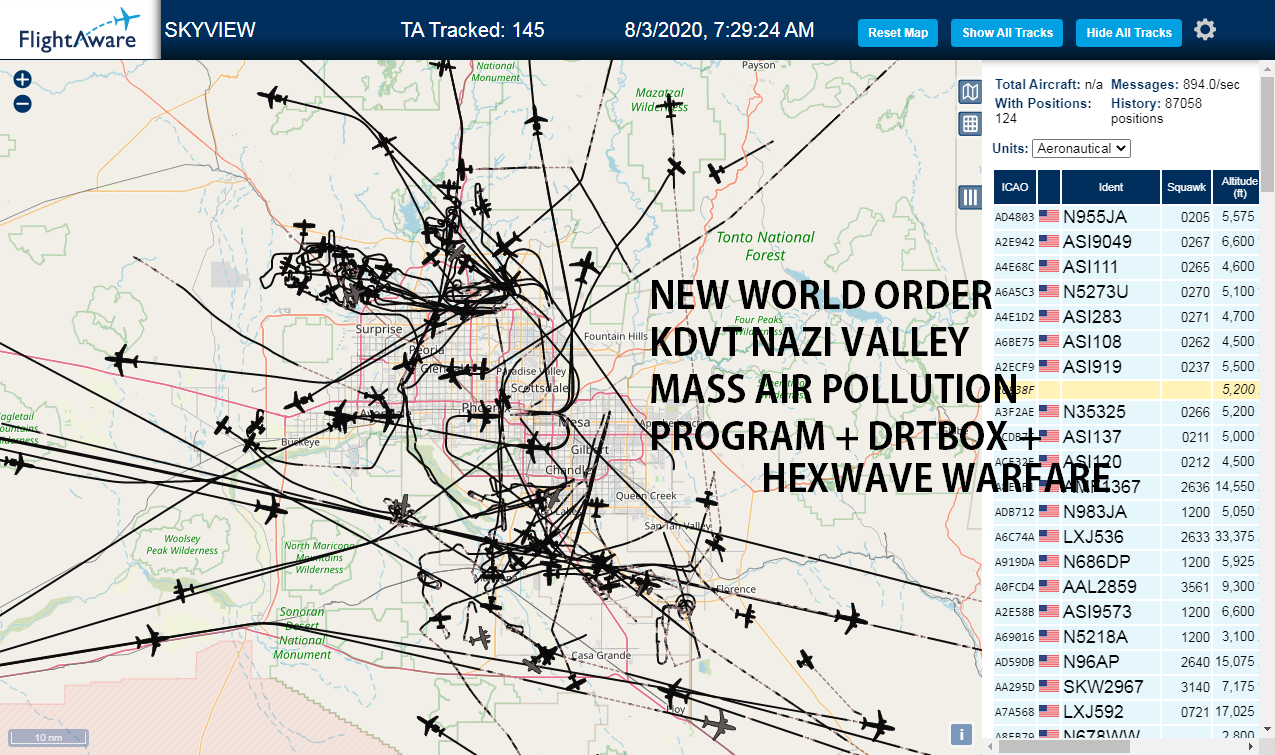The width and height of the screenshot is (1275, 755).
Task: Select the ASI919 aircraft row
Action: (1127, 366)
